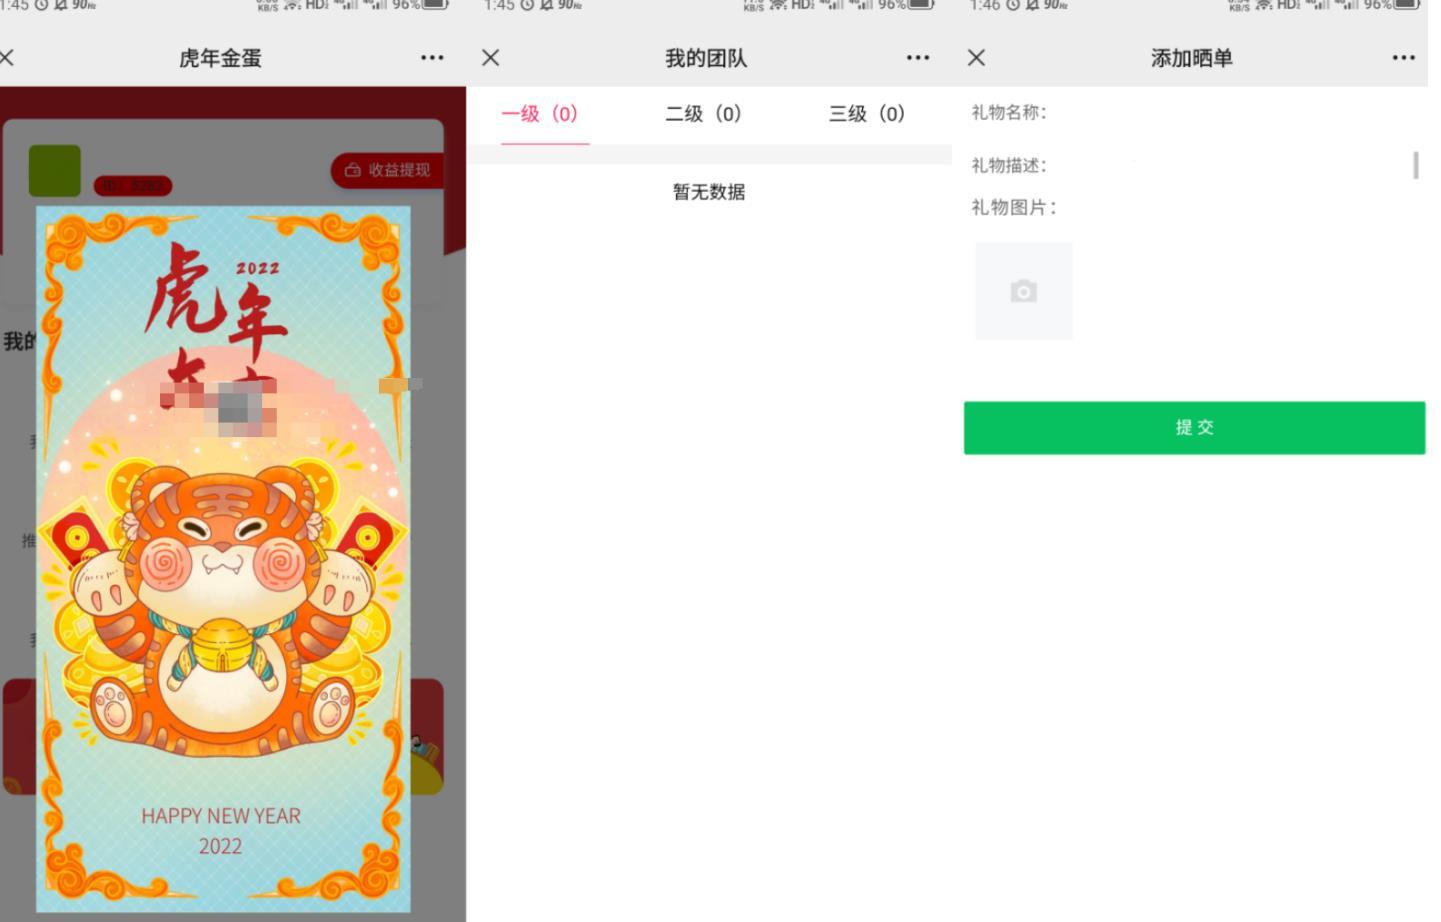Image resolution: width=1441 pixels, height=922 pixels.
Task: Tap the HAPPY NEW YEAR text on poster
Action: [x=221, y=816]
